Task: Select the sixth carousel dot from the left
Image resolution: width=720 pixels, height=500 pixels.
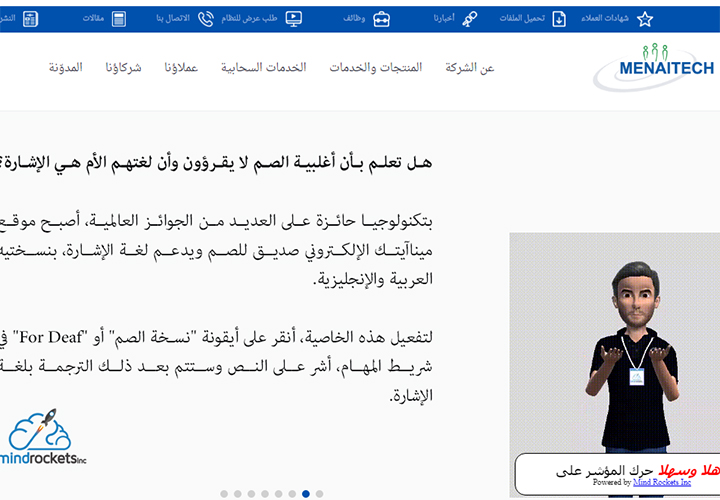Action: click(x=292, y=494)
